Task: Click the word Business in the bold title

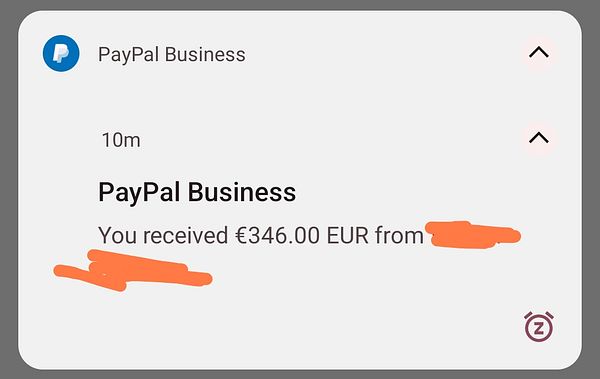Action: click(x=242, y=192)
